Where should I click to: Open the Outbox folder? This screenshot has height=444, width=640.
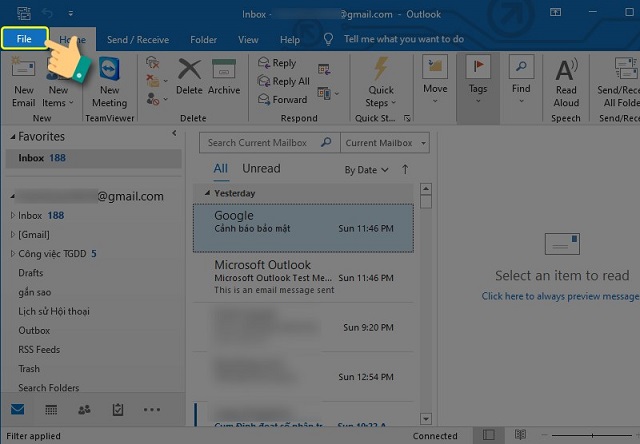(x=34, y=331)
